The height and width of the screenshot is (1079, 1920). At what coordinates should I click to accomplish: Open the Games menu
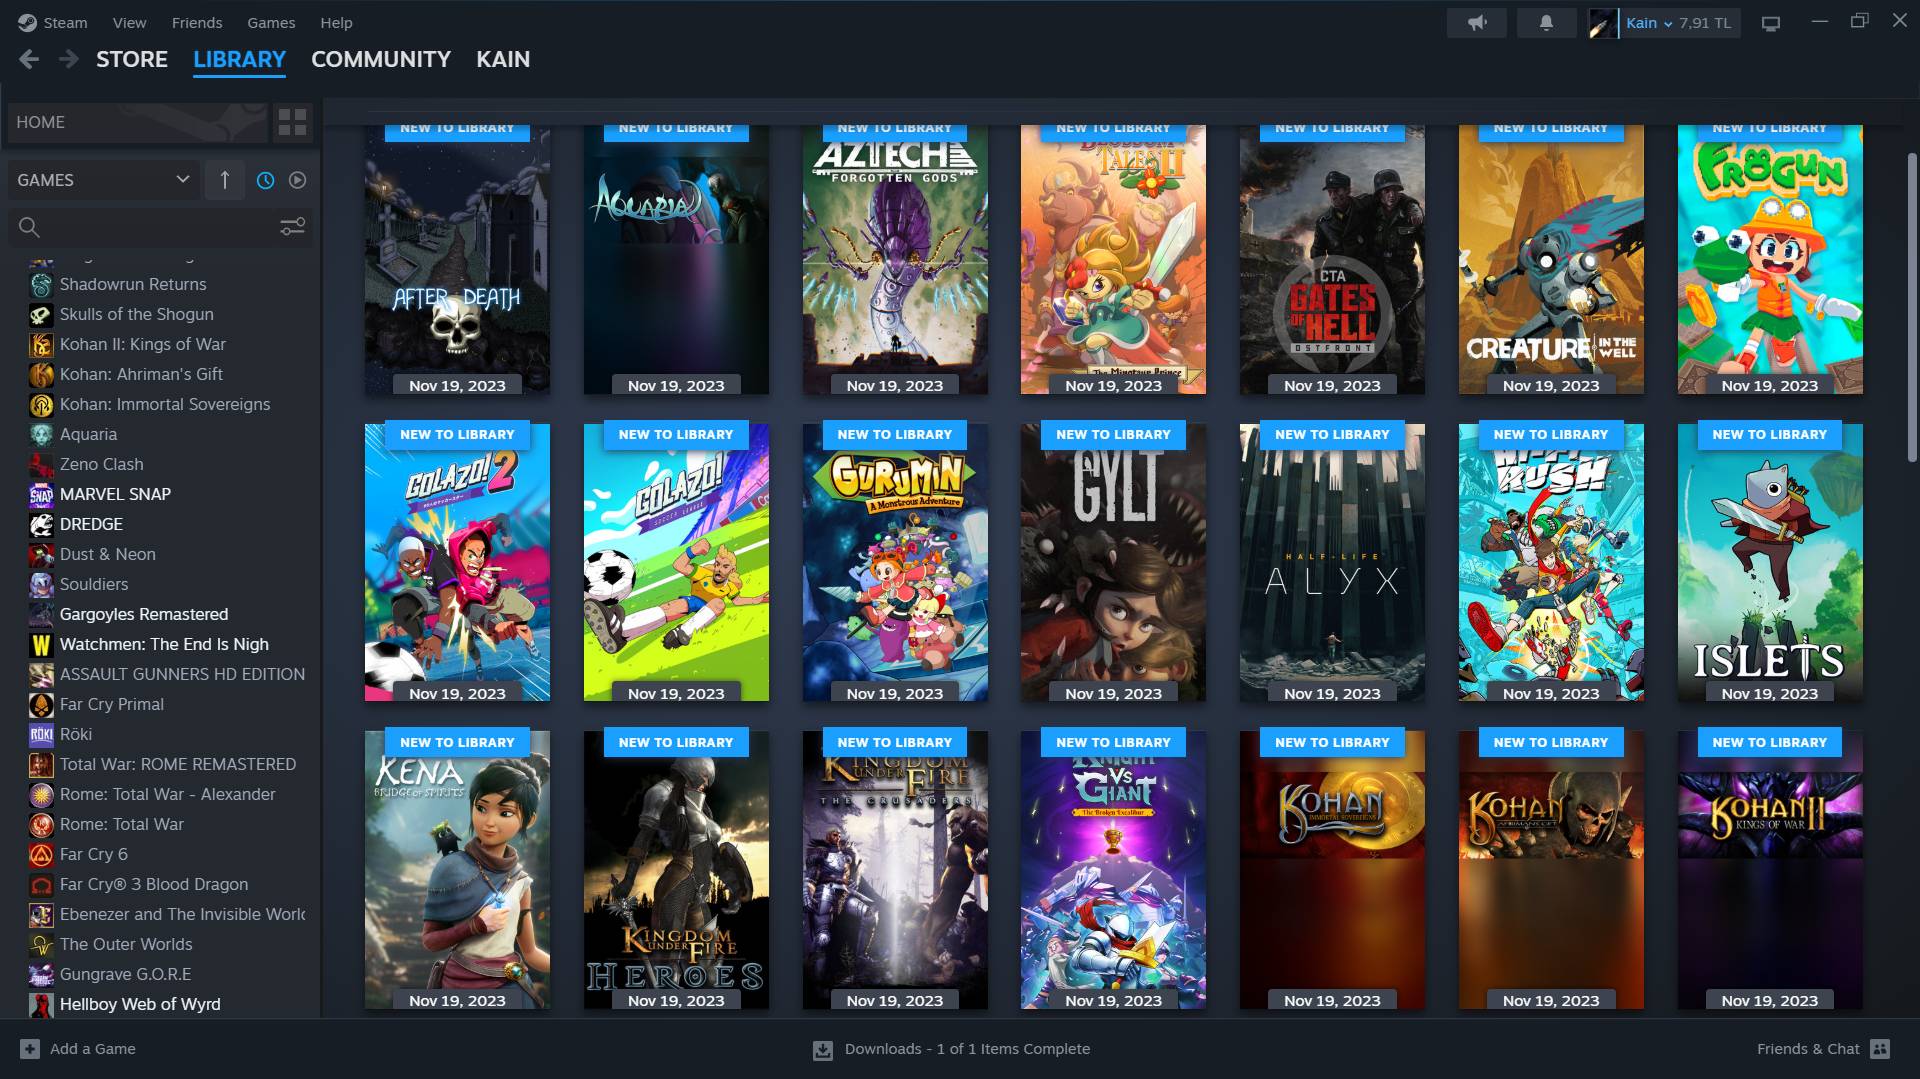tap(271, 22)
